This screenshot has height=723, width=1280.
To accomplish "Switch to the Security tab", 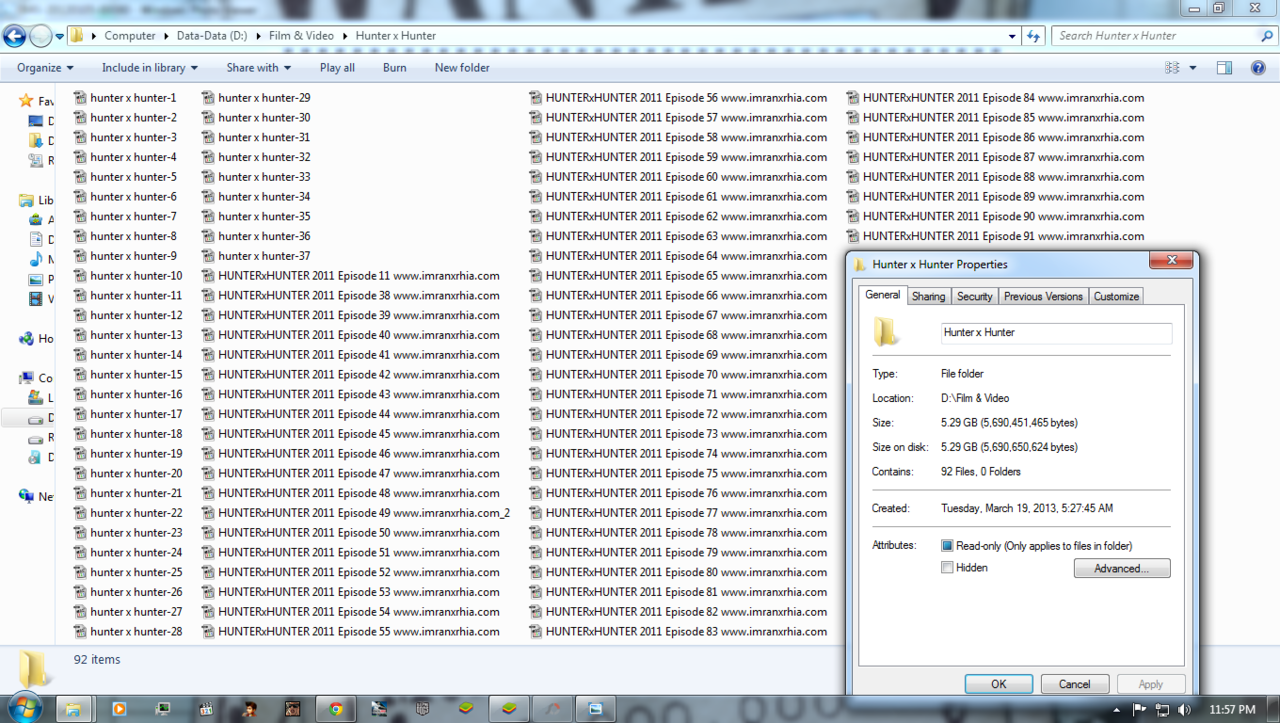I will coord(974,296).
